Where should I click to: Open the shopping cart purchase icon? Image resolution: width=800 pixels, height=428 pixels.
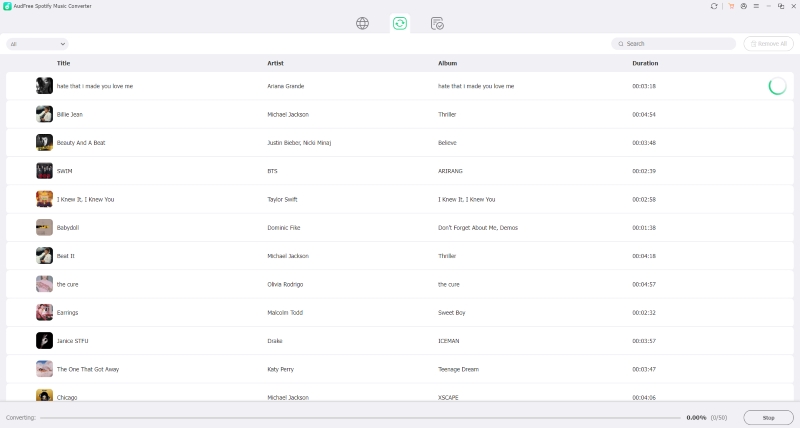point(731,6)
